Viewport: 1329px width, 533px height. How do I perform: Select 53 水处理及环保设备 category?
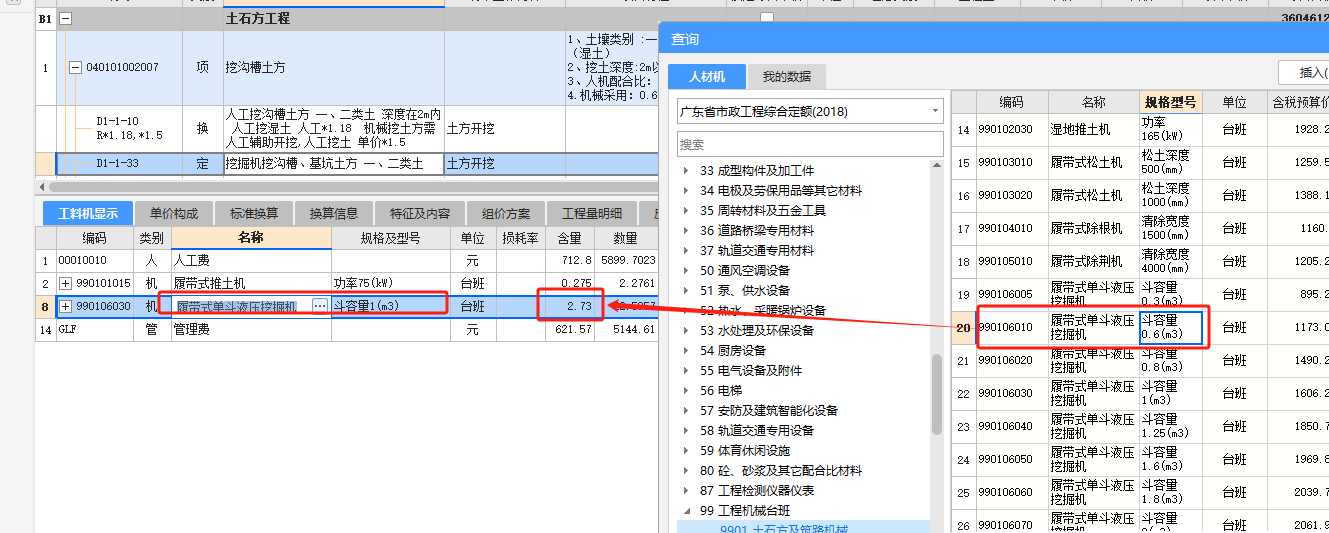pyautogui.click(x=757, y=330)
